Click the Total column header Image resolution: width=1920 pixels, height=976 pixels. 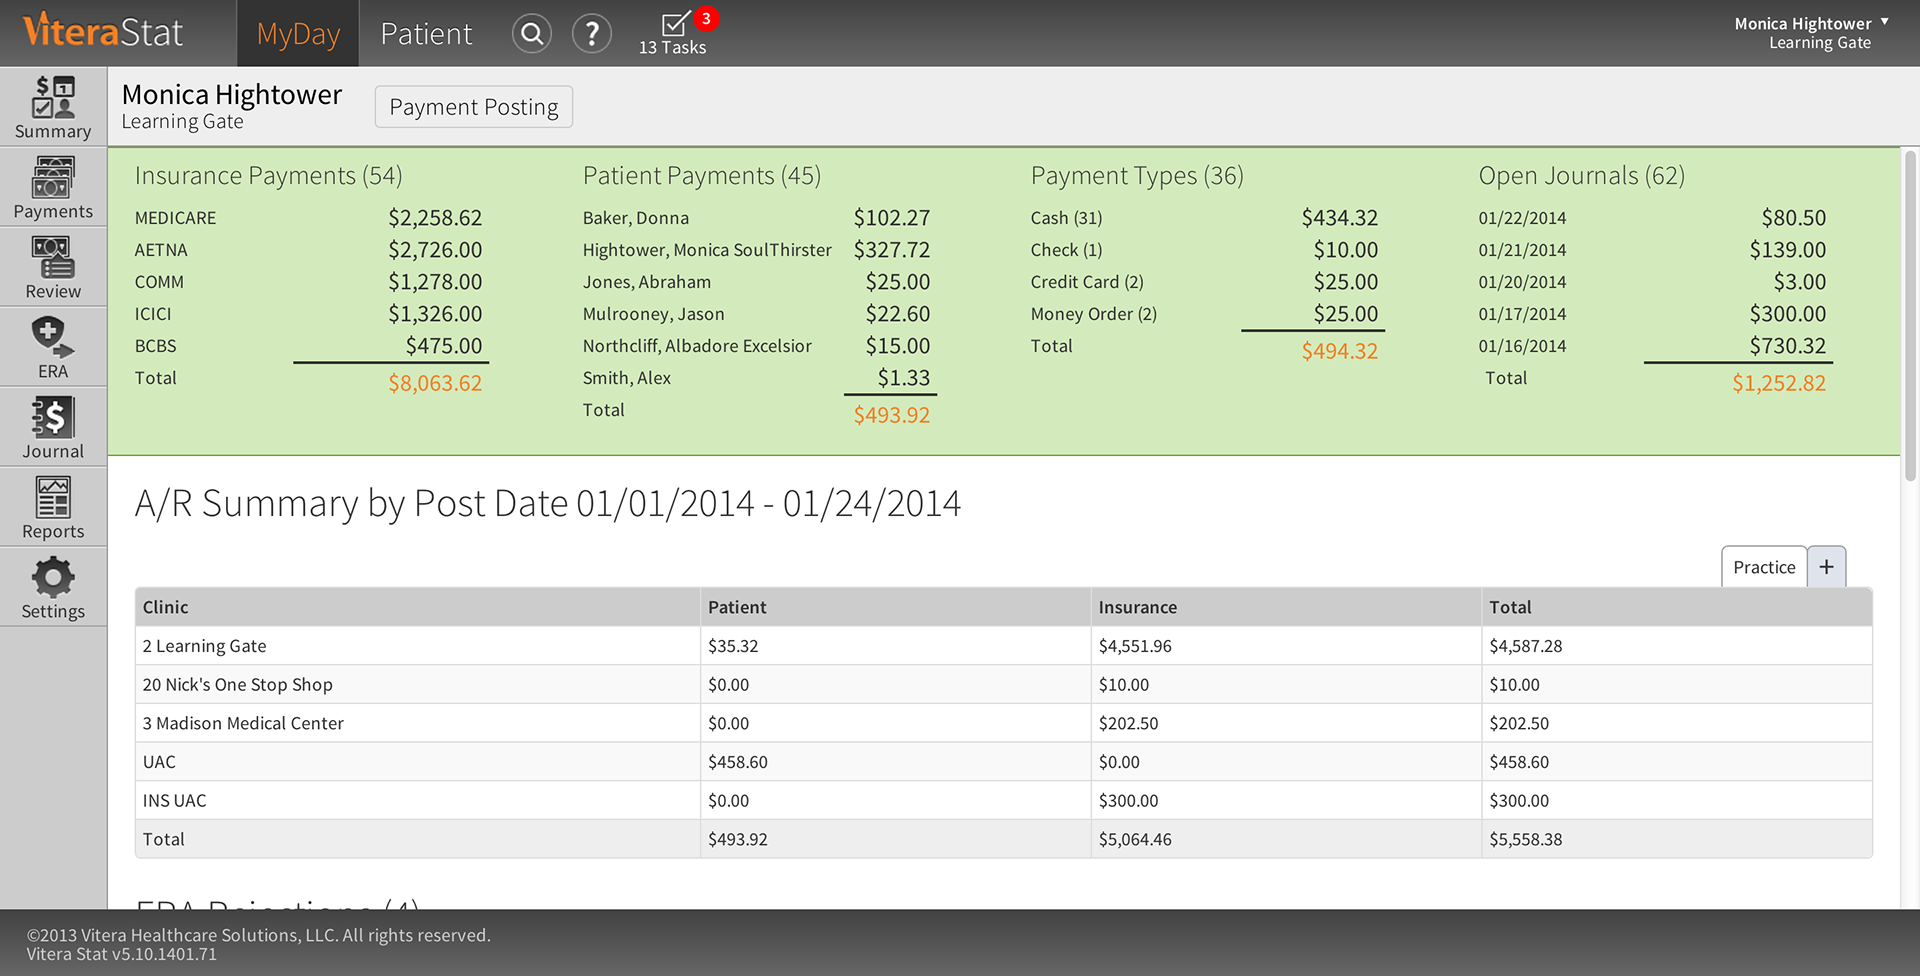1677,607
